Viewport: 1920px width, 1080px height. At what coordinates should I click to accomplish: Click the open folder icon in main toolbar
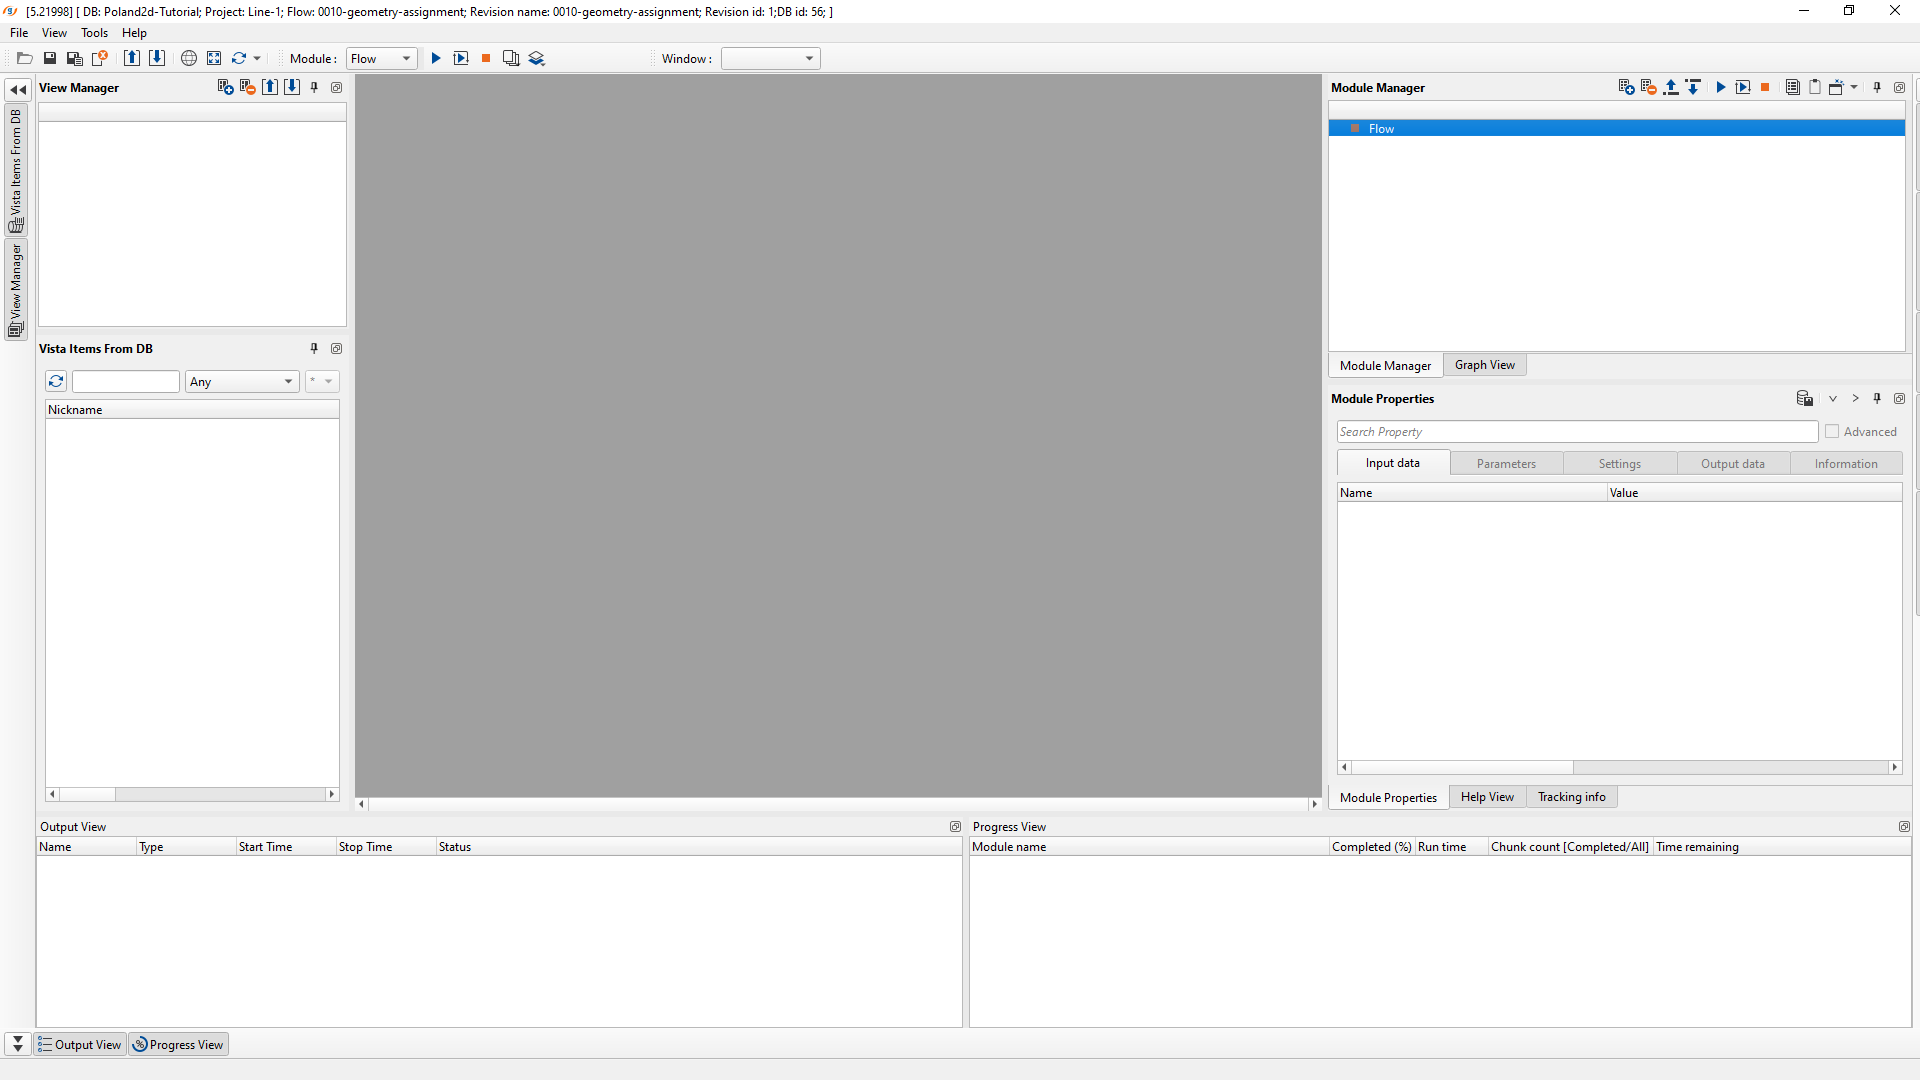click(x=25, y=59)
